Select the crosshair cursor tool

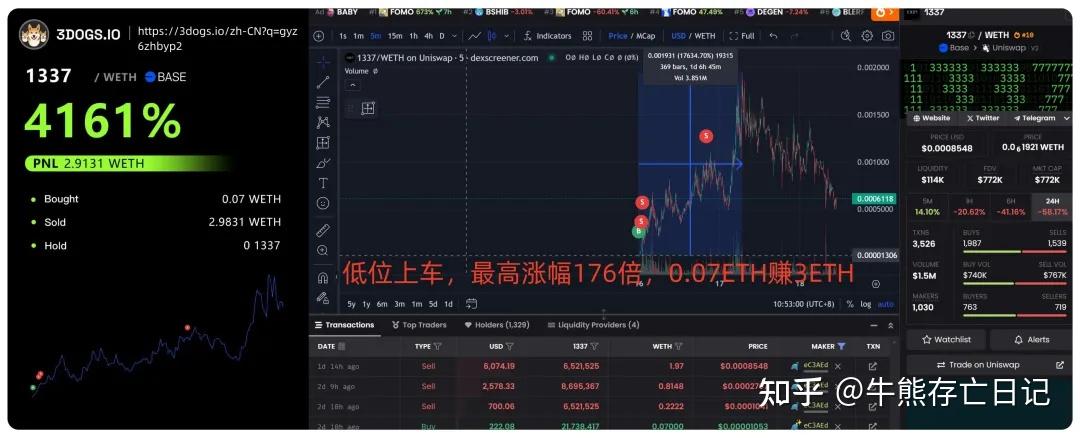[322, 62]
